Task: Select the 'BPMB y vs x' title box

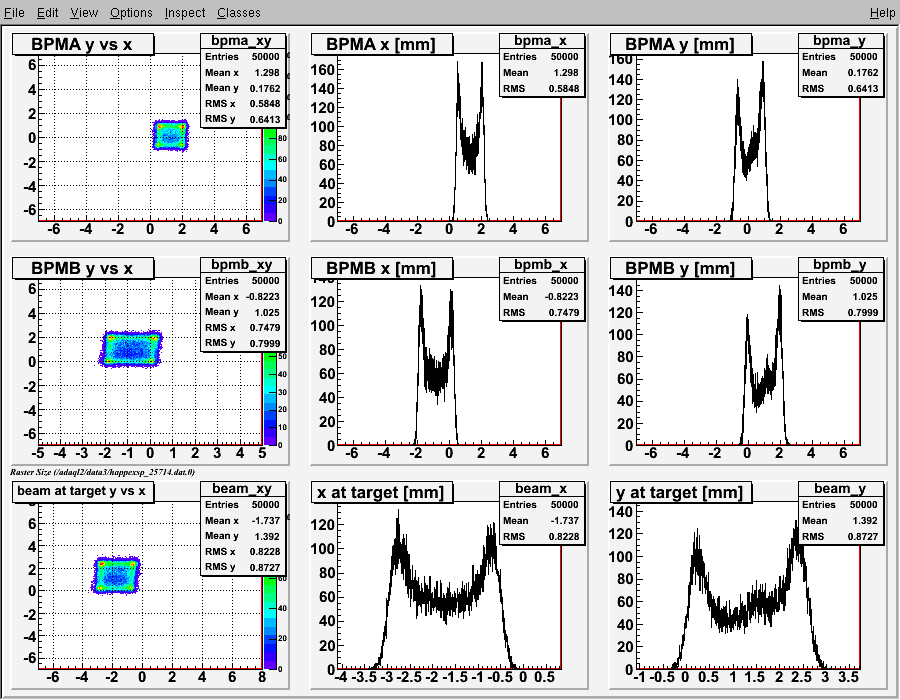Action: (83, 268)
